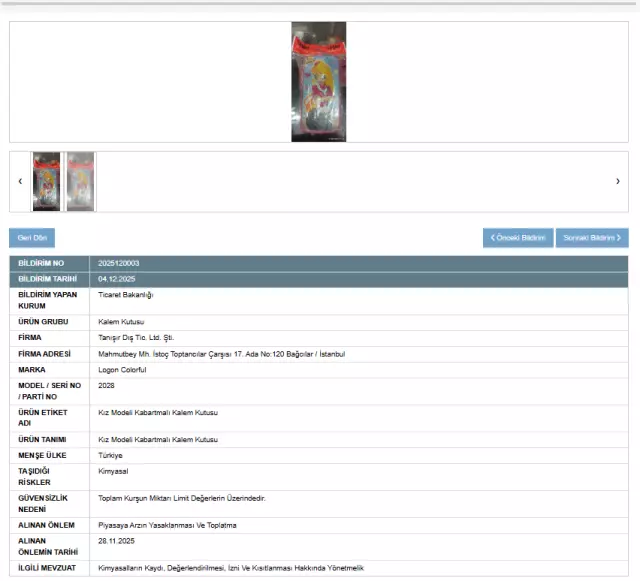This screenshot has width=640, height=581.
Task: Select the second product thumbnail
Action: (x=80, y=181)
